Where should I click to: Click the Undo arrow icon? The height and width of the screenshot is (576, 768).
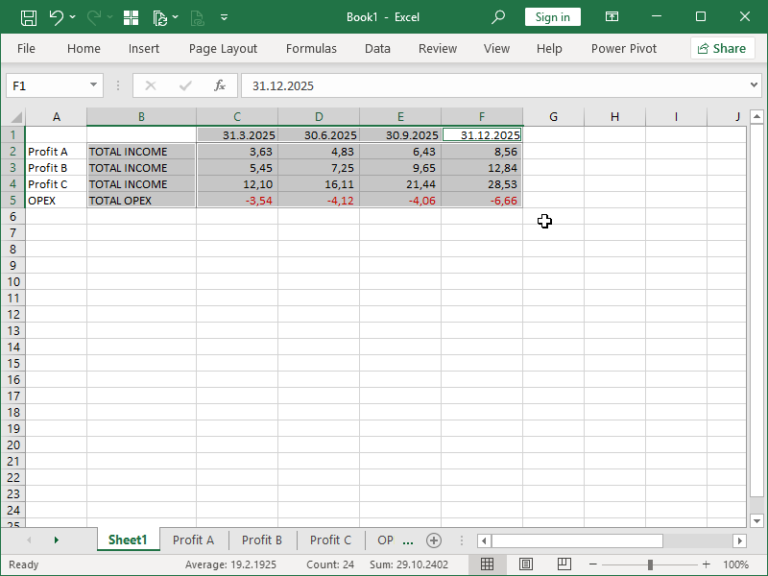pos(56,17)
